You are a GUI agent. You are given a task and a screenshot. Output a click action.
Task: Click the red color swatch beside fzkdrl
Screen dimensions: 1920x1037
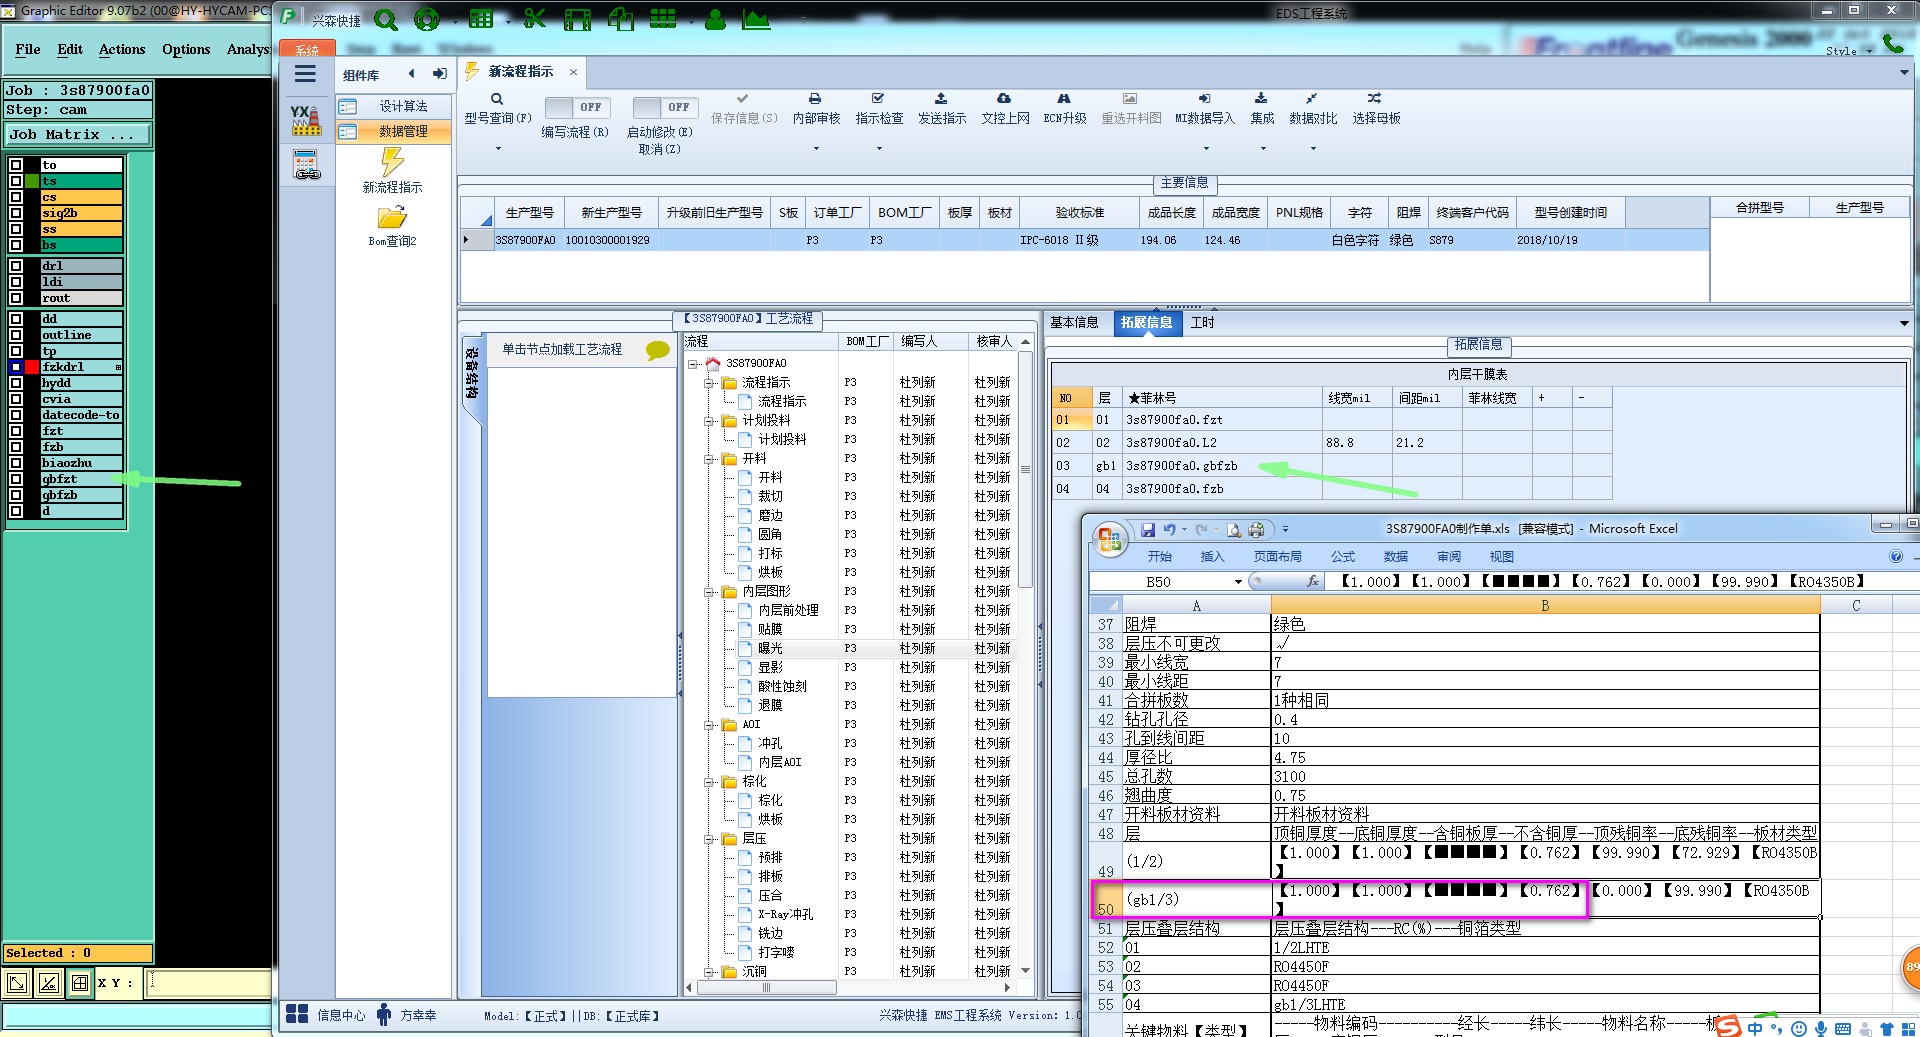click(32, 367)
